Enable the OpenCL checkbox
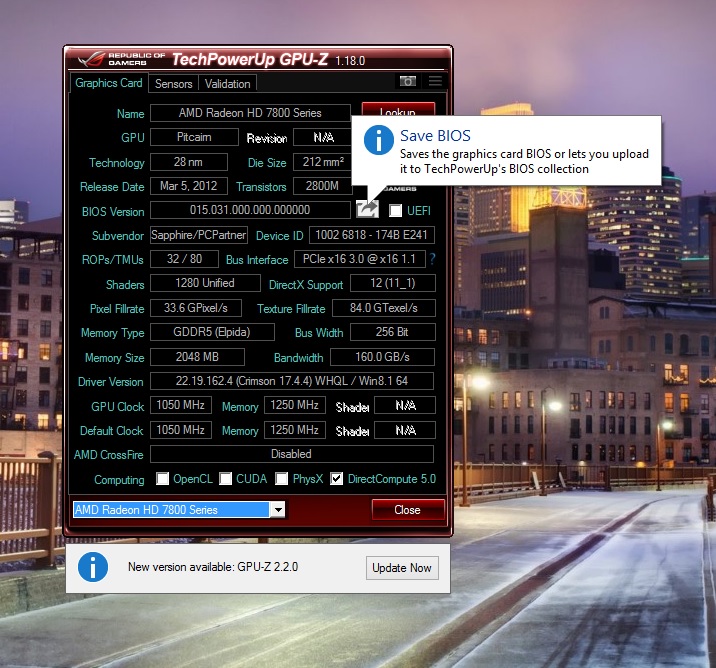The image size is (716, 668). pyautogui.click(x=162, y=479)
